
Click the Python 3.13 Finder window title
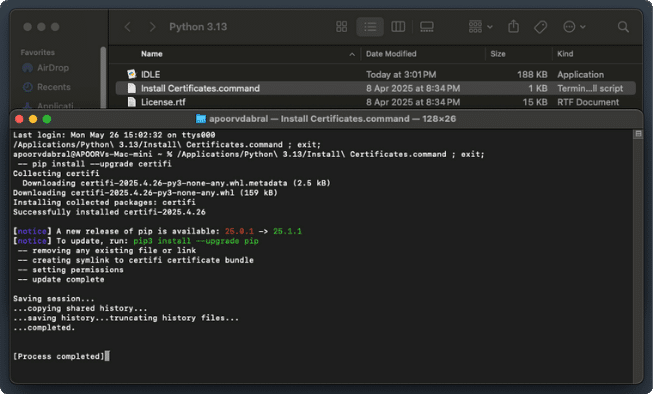point(198,27)
